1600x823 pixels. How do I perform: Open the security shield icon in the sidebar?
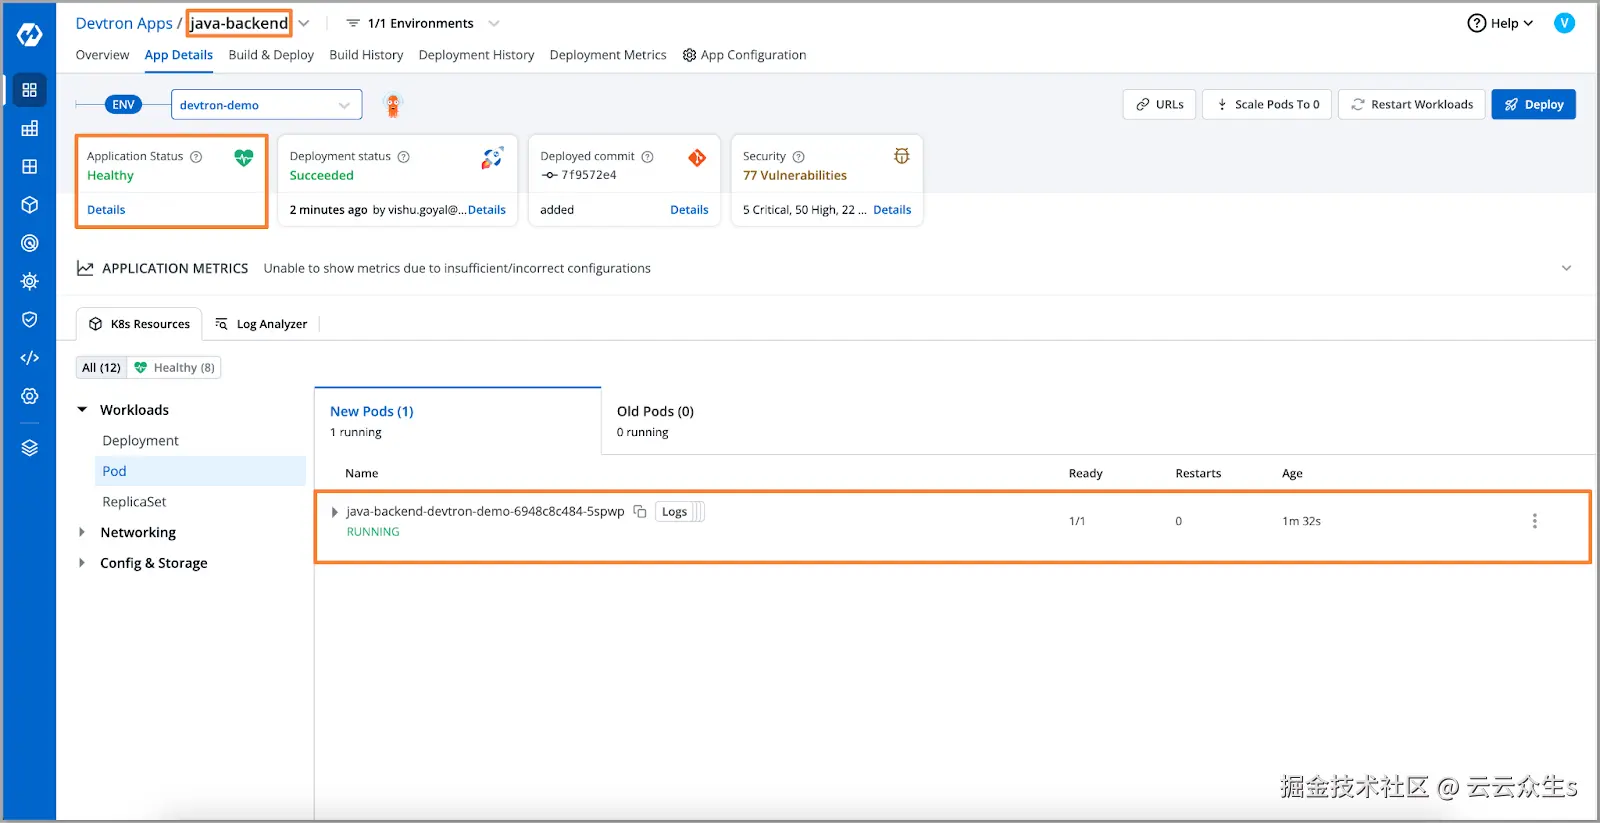[30, 320]
